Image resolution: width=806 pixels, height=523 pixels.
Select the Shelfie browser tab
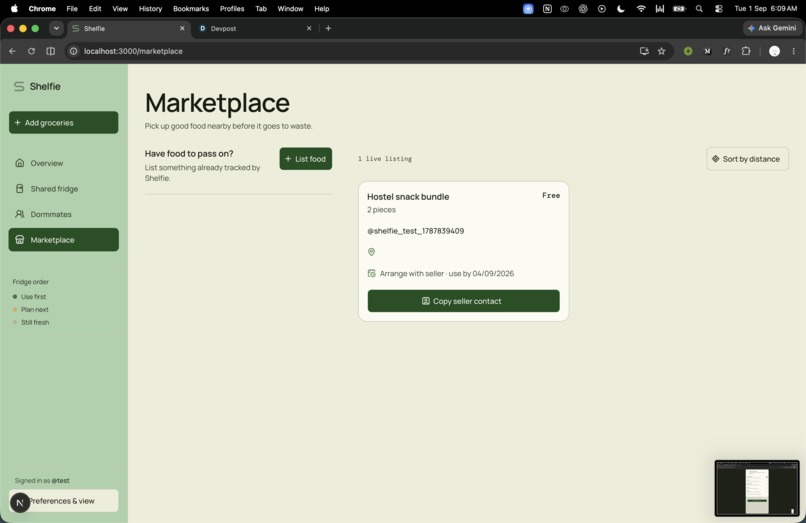click(x=128, y=28)
